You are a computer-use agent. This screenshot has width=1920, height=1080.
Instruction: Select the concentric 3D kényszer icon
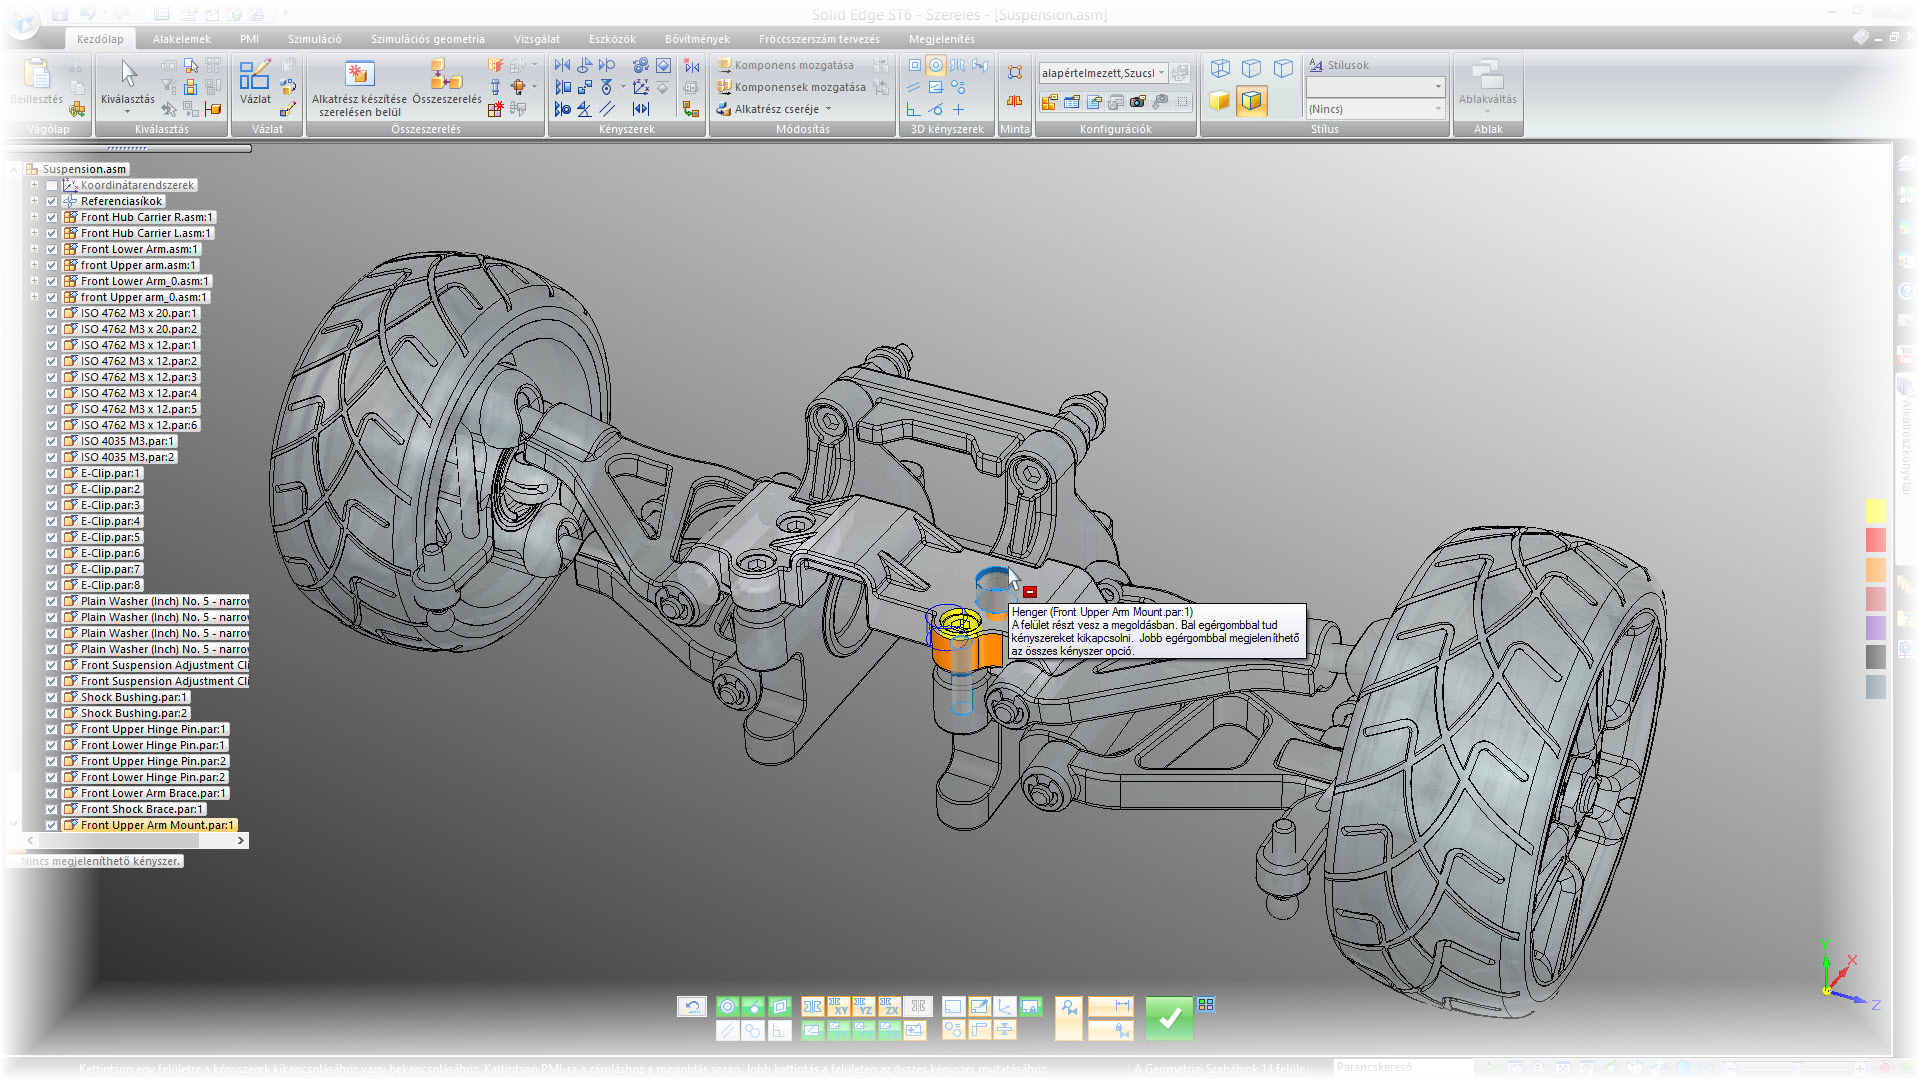click(936, 65)
